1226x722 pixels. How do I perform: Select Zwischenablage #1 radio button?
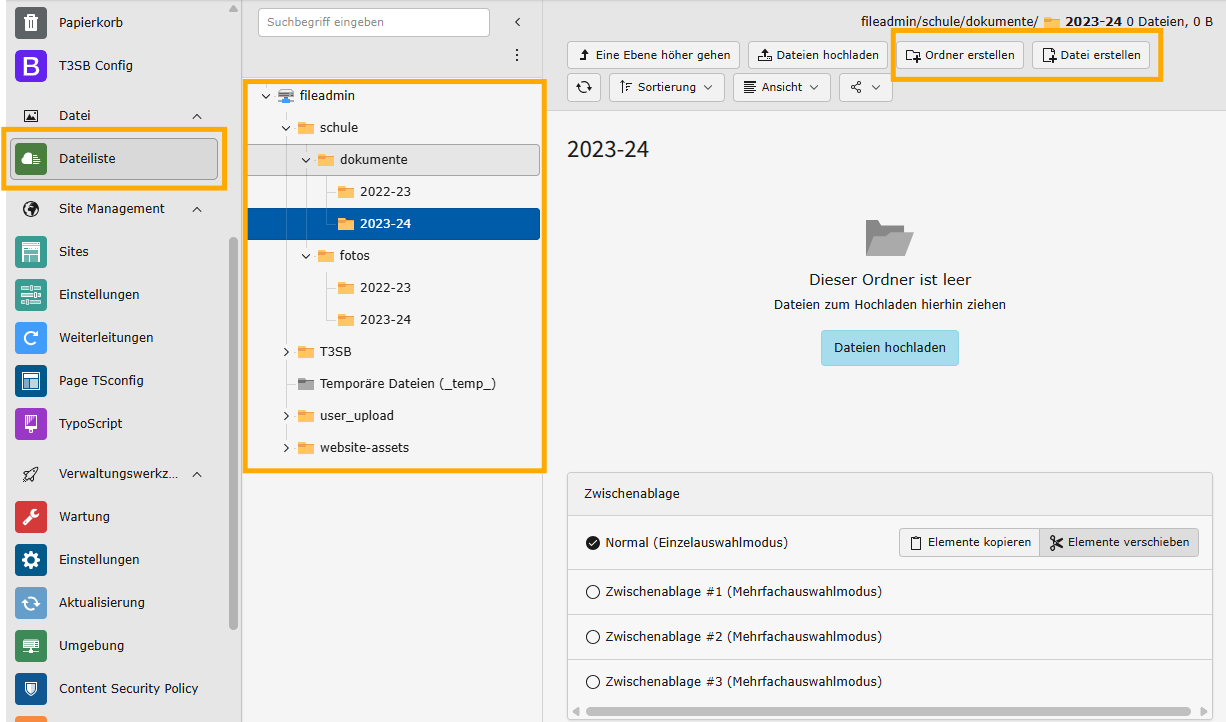click(x=593, y=592)
